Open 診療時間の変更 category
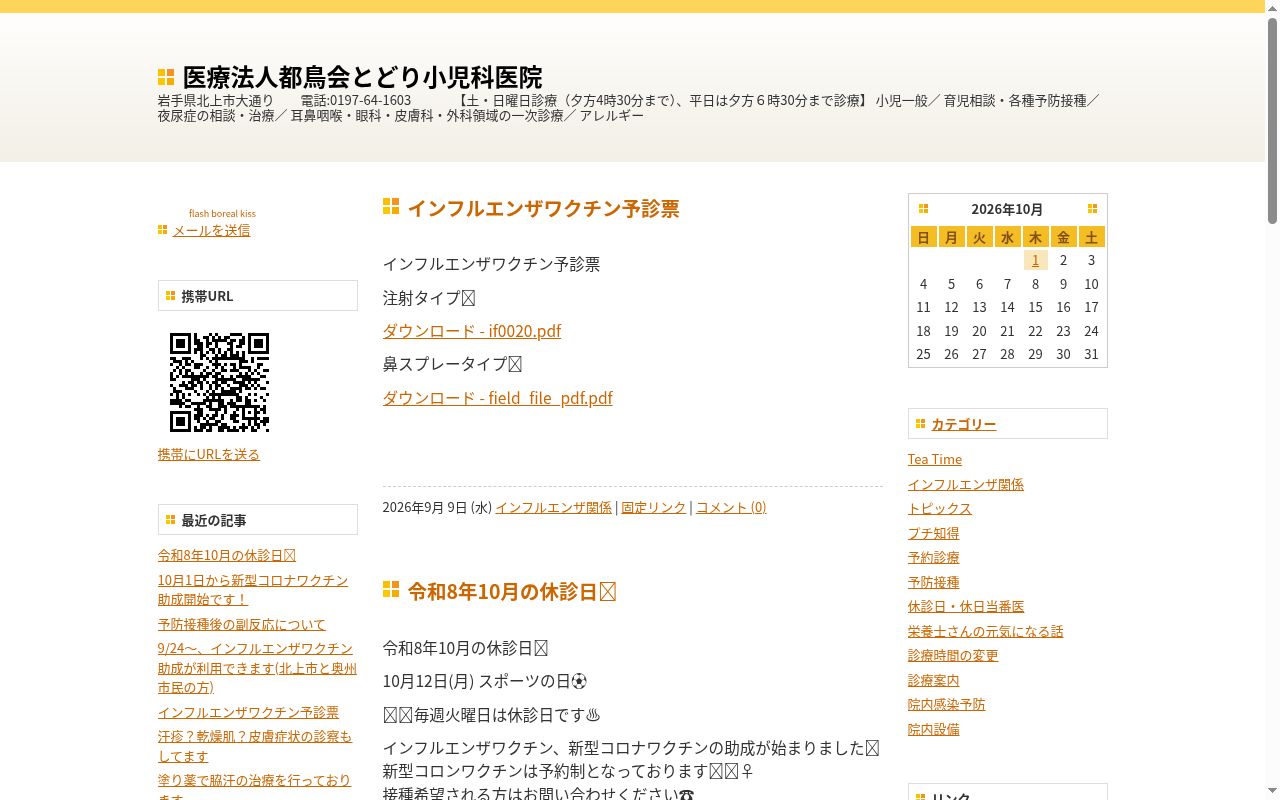 click(x=953, y=655)
